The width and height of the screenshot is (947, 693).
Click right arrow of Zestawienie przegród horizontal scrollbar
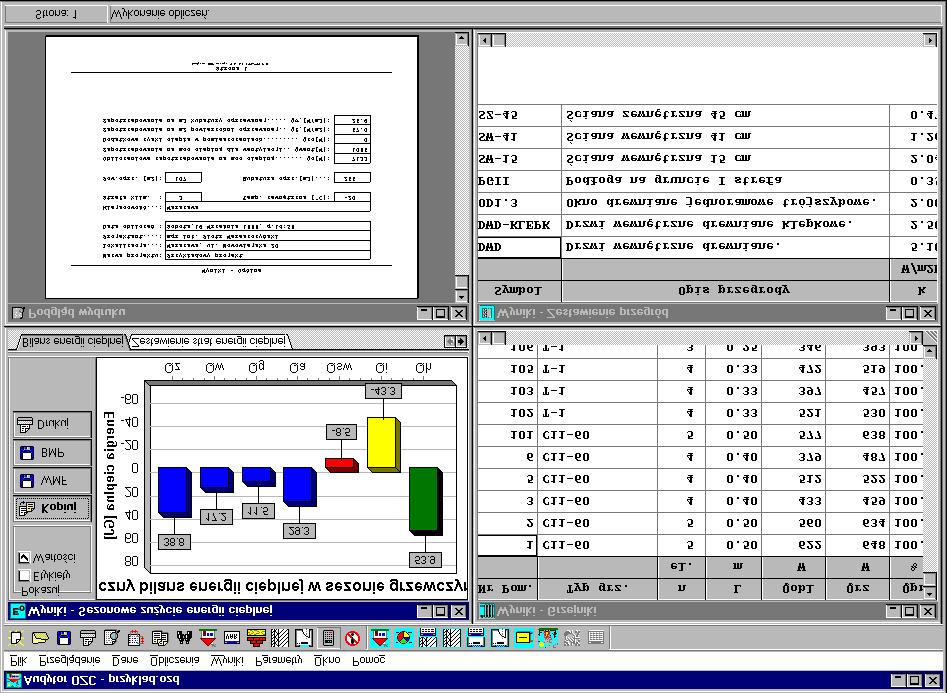point(930,40)
